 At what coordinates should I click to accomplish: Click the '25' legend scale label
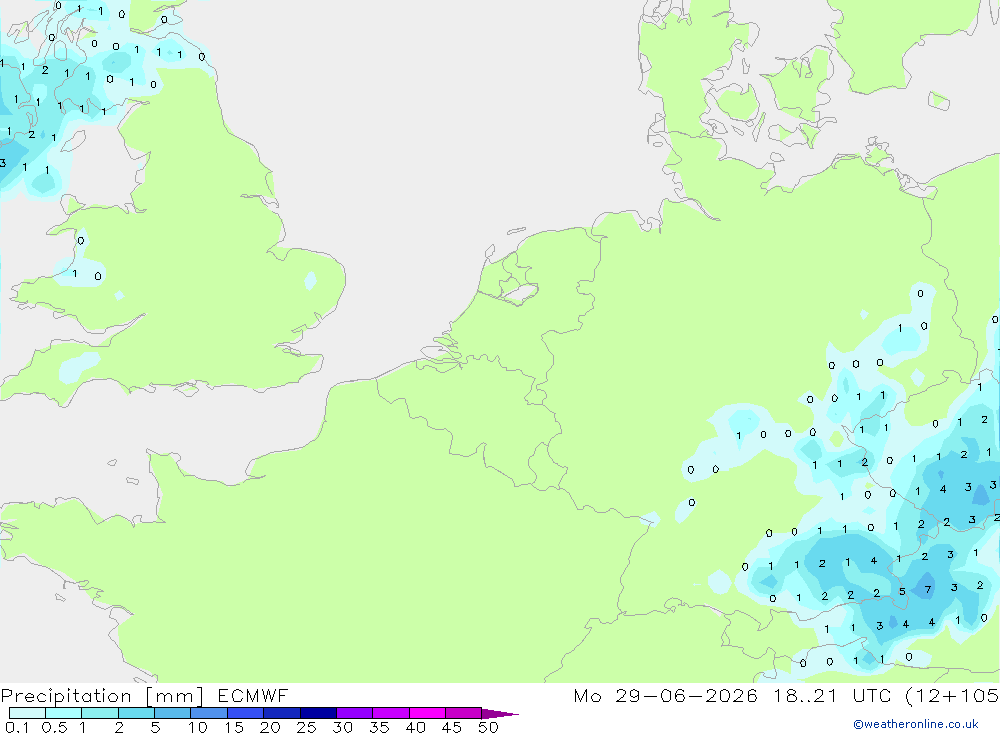[306, 727]
